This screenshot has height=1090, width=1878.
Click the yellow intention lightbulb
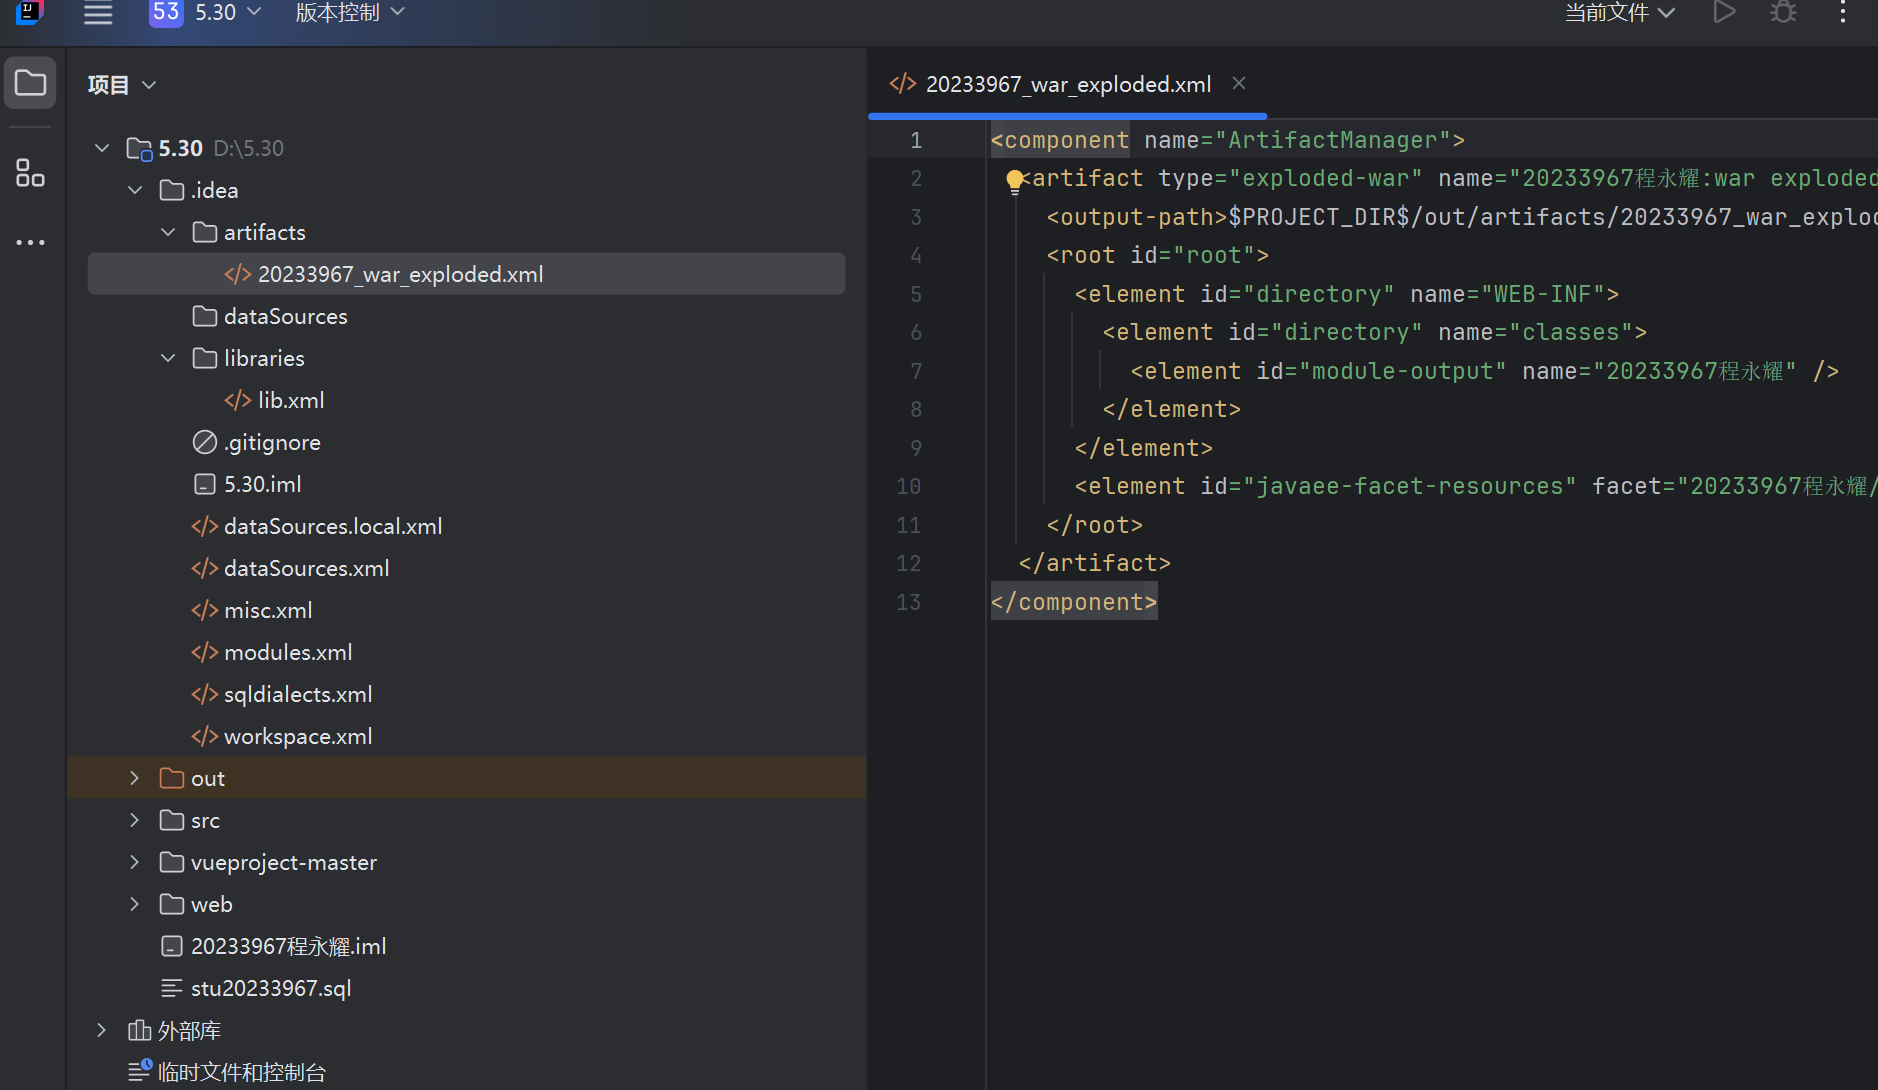tap(1015, 180)
